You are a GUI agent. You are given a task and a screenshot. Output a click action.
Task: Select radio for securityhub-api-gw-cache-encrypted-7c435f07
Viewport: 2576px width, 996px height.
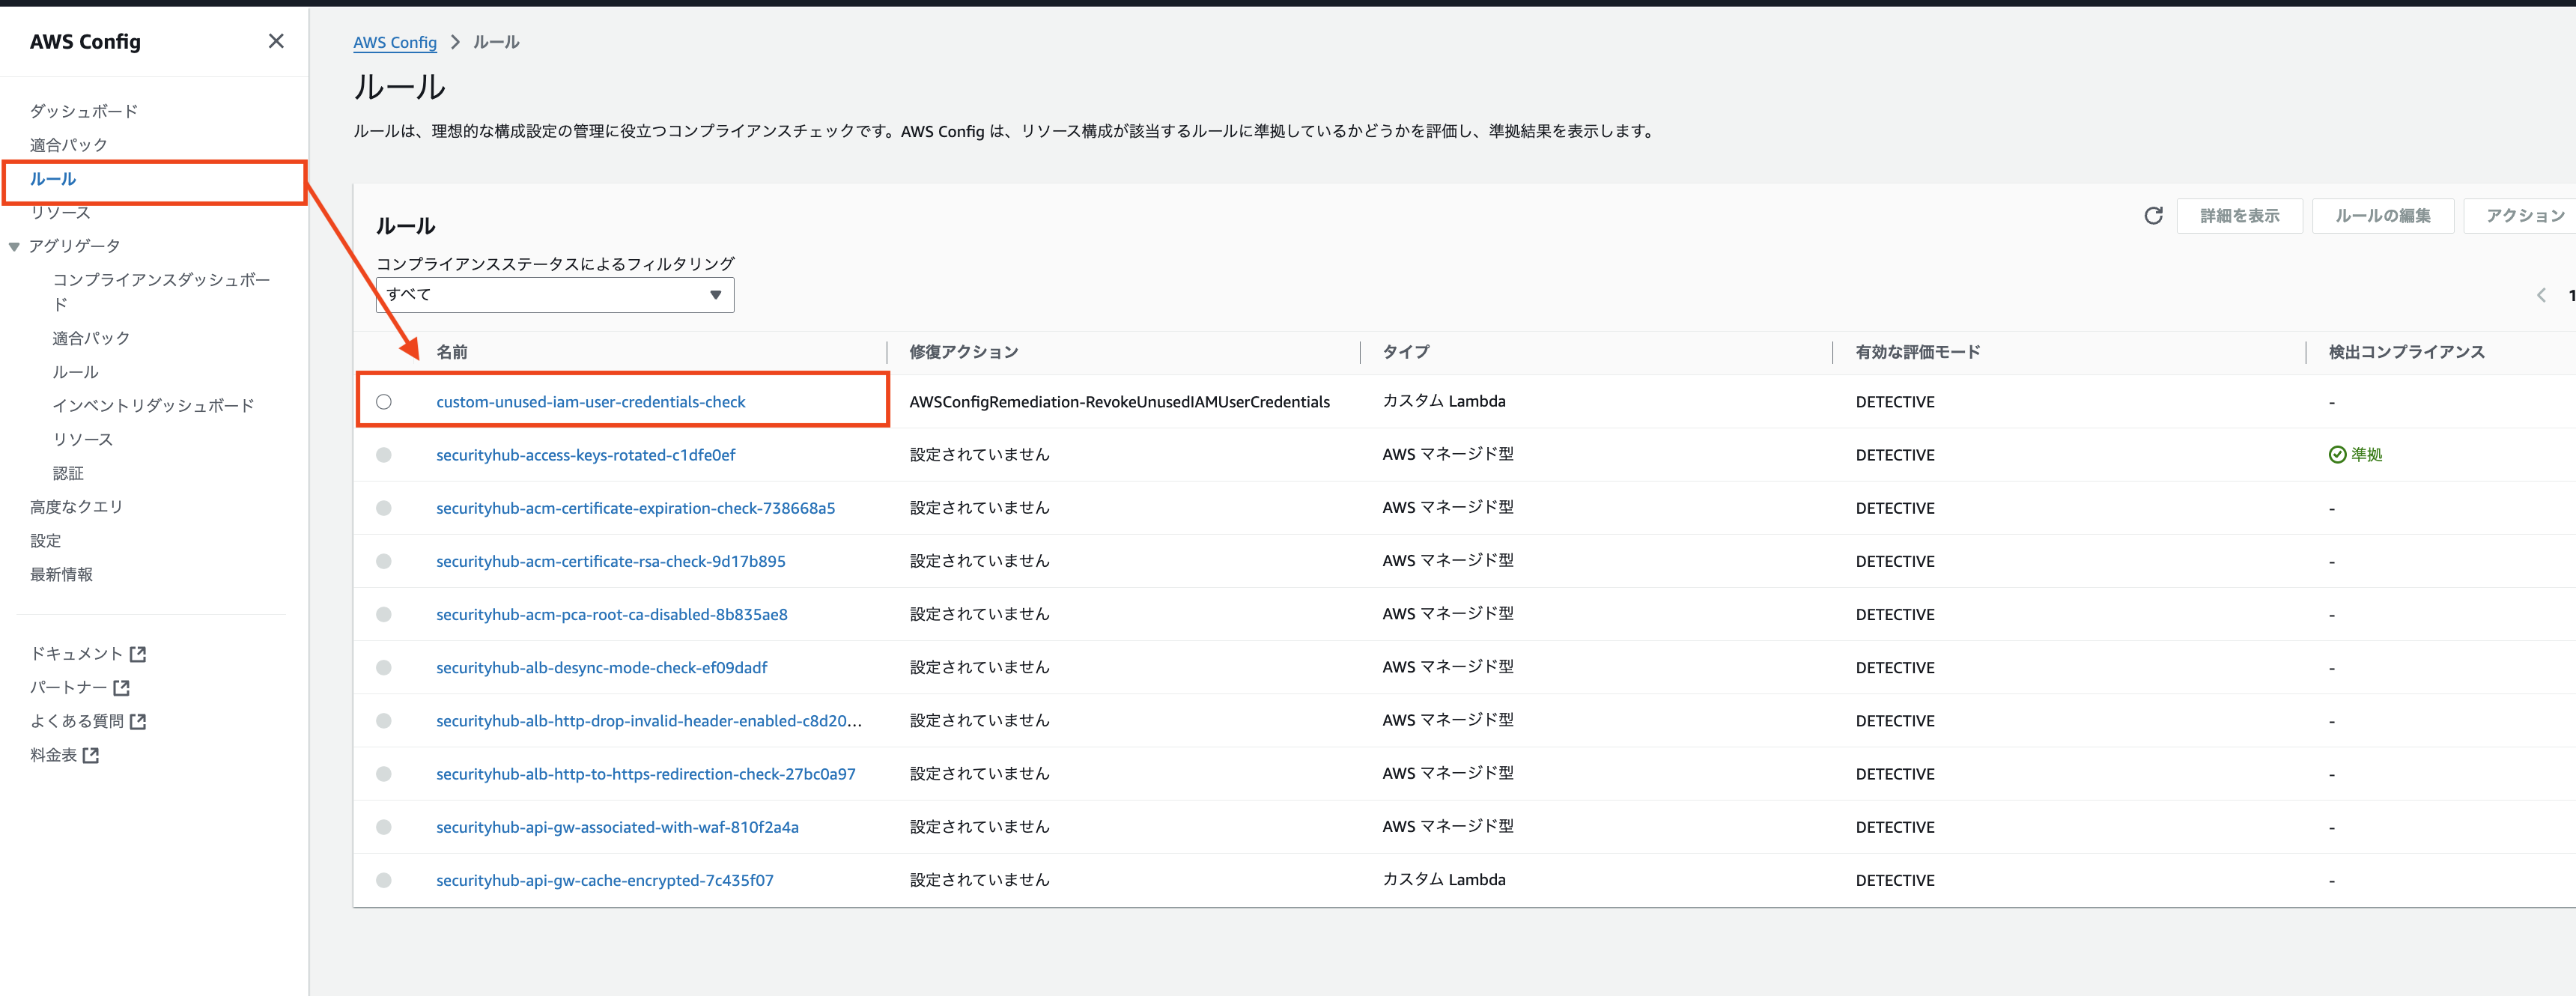[384, 880]
